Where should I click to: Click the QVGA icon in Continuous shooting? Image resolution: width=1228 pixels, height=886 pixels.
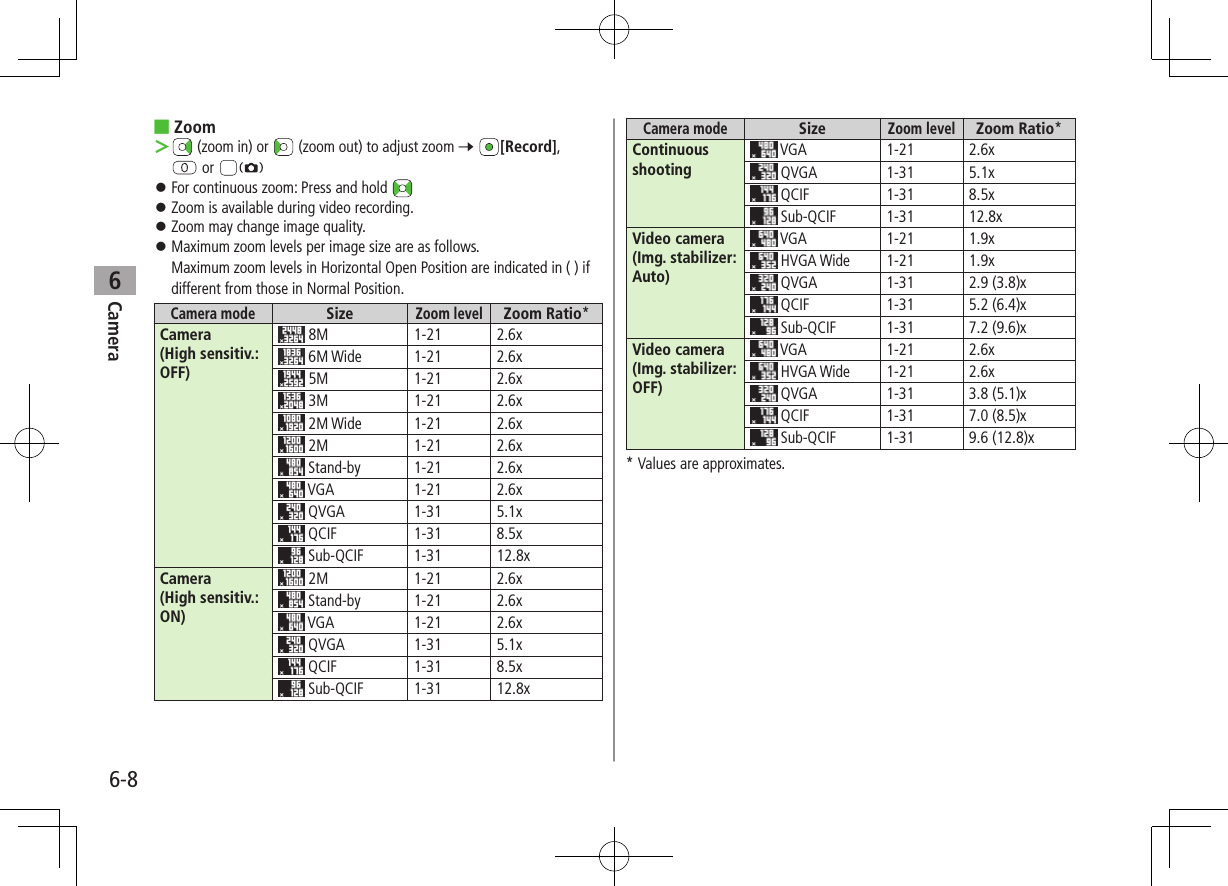click(x=763, y=172)
